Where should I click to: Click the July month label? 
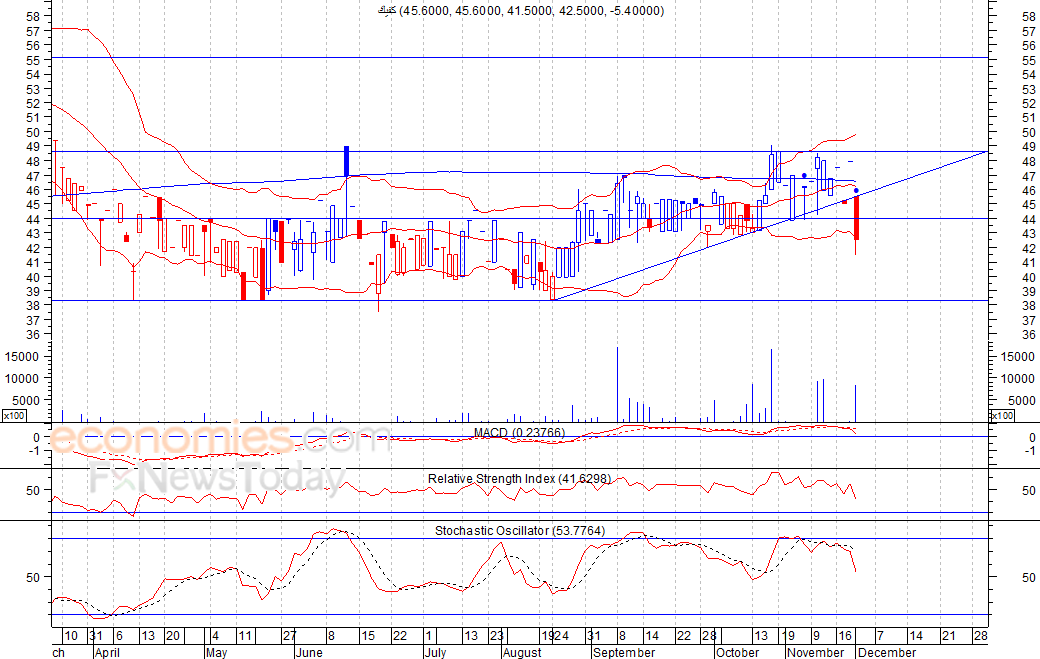tap(435, 652)
